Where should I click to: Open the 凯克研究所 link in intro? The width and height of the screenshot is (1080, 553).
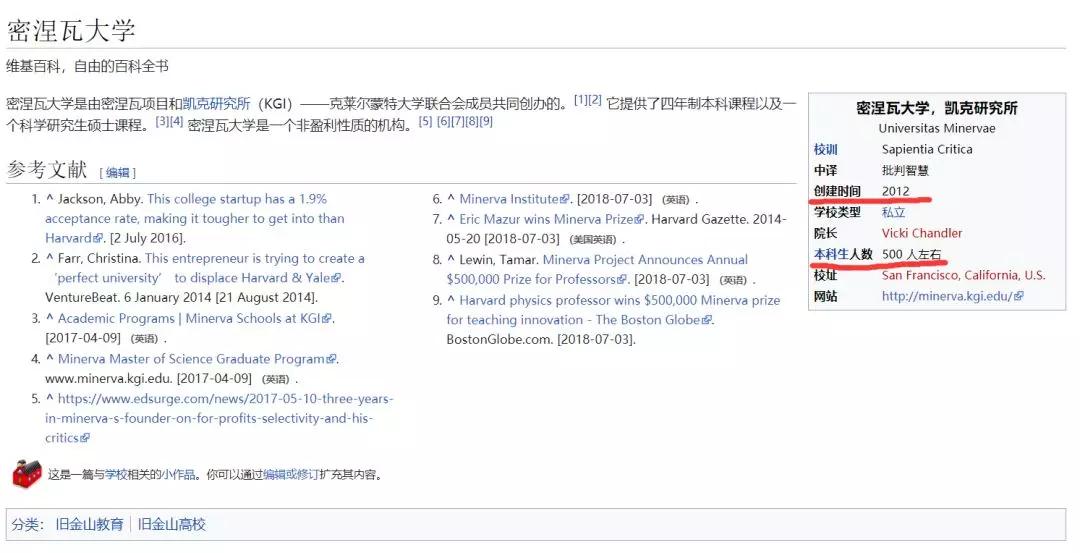click(216, 104)
